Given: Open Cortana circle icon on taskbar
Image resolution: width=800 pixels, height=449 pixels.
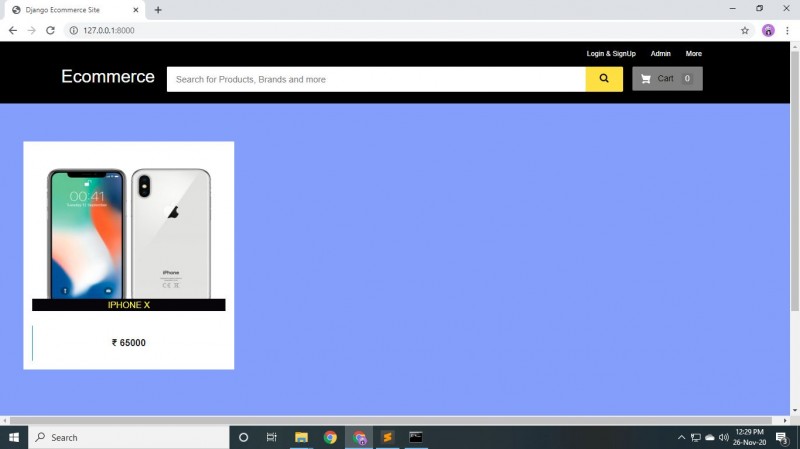Looking at the screenshot, I should coord(243,437).
